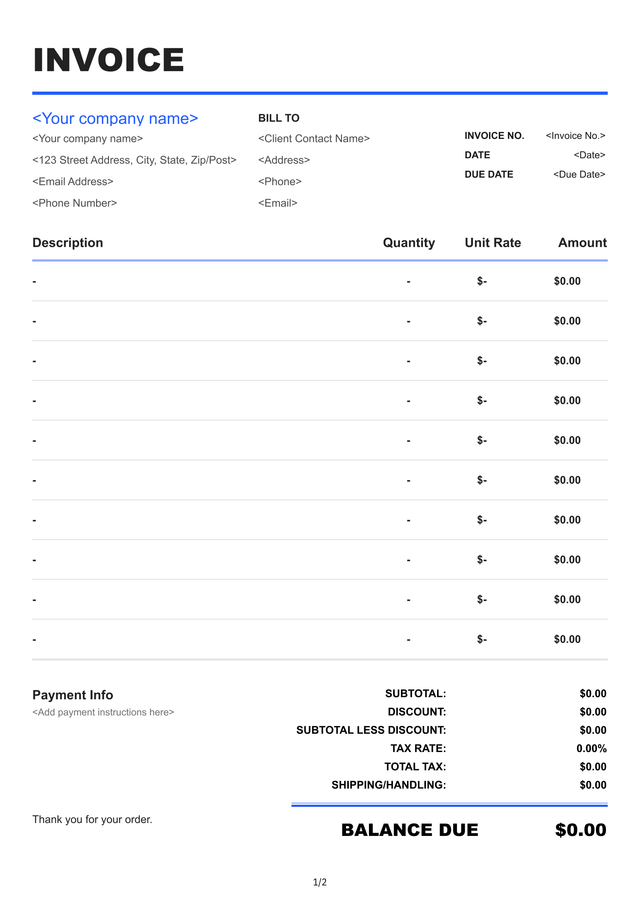Screen dimensions: 640x906
Task: Click the <Address> field under BILL TO
Action: pyautogui.click(x=284, y=160)
